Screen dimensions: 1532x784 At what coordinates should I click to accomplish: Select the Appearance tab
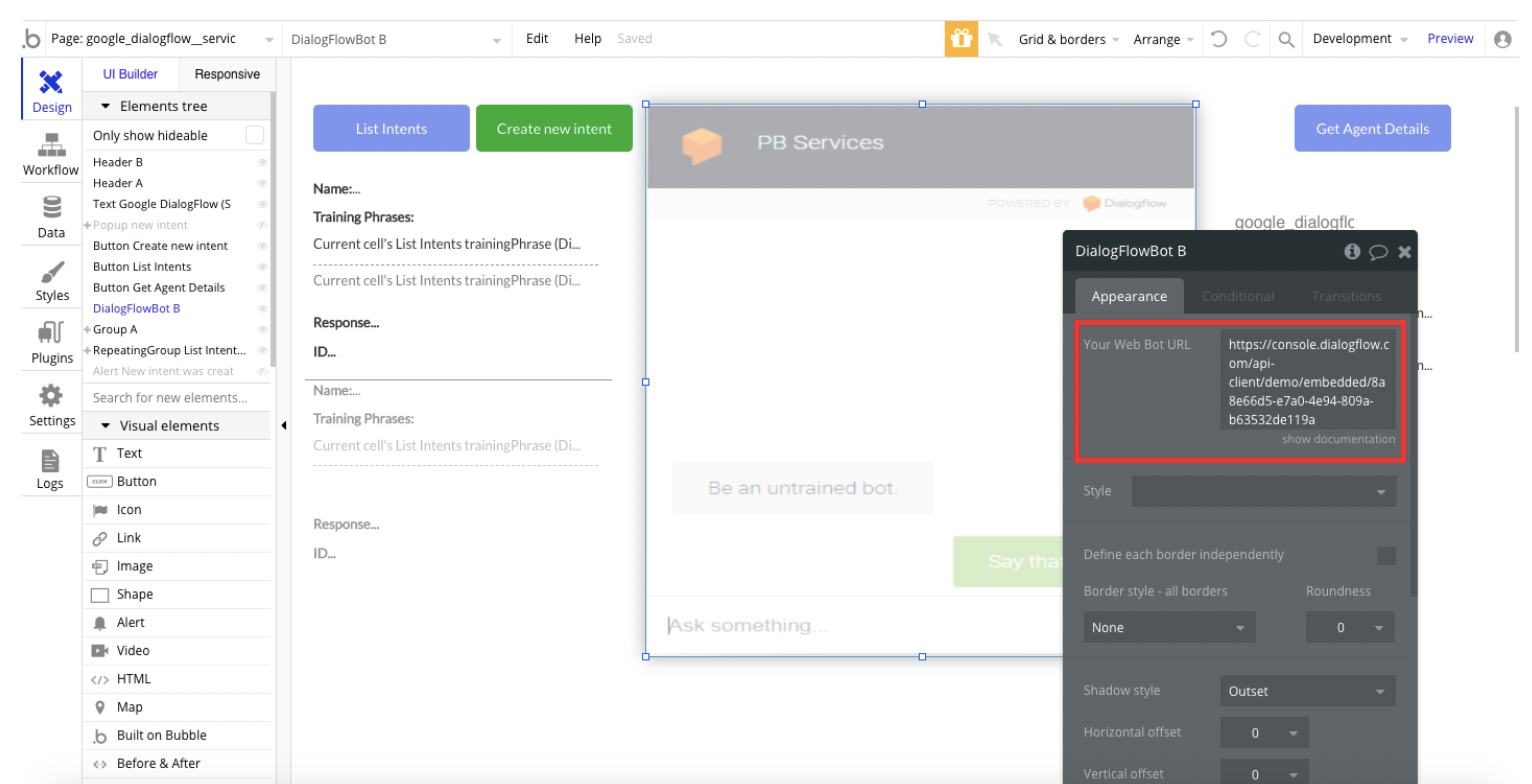tap(1129, 296)
